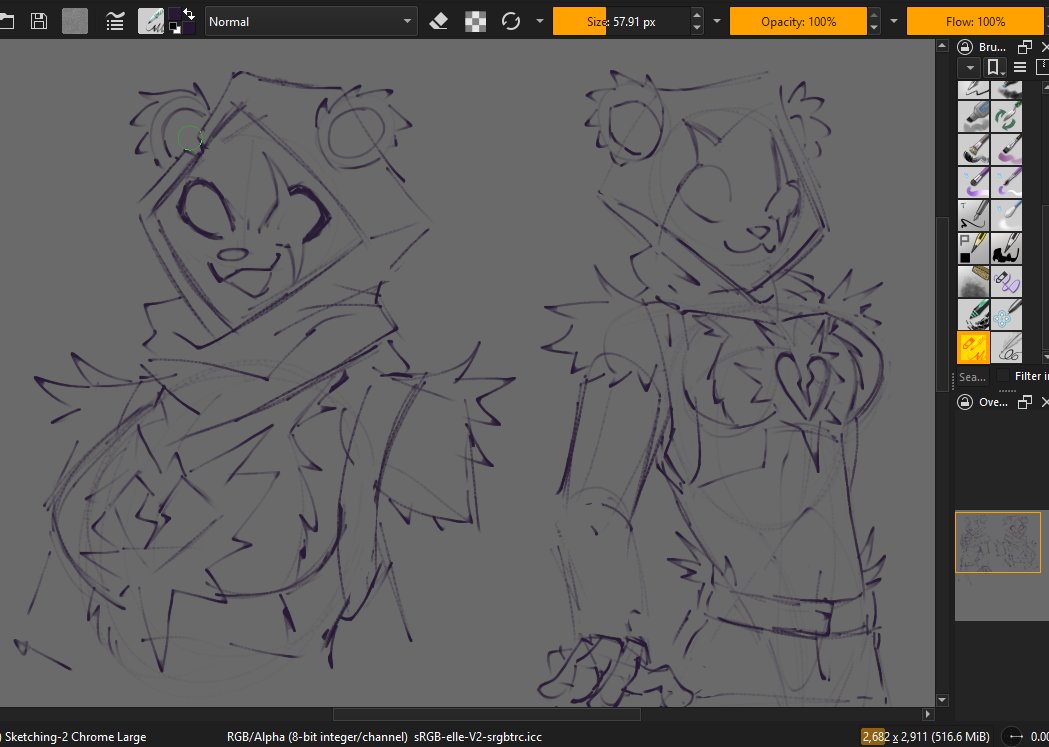Click the Flow 100% slider
Image resolution: width=1049 pixels, height=747 pixels.
(975, 21)
